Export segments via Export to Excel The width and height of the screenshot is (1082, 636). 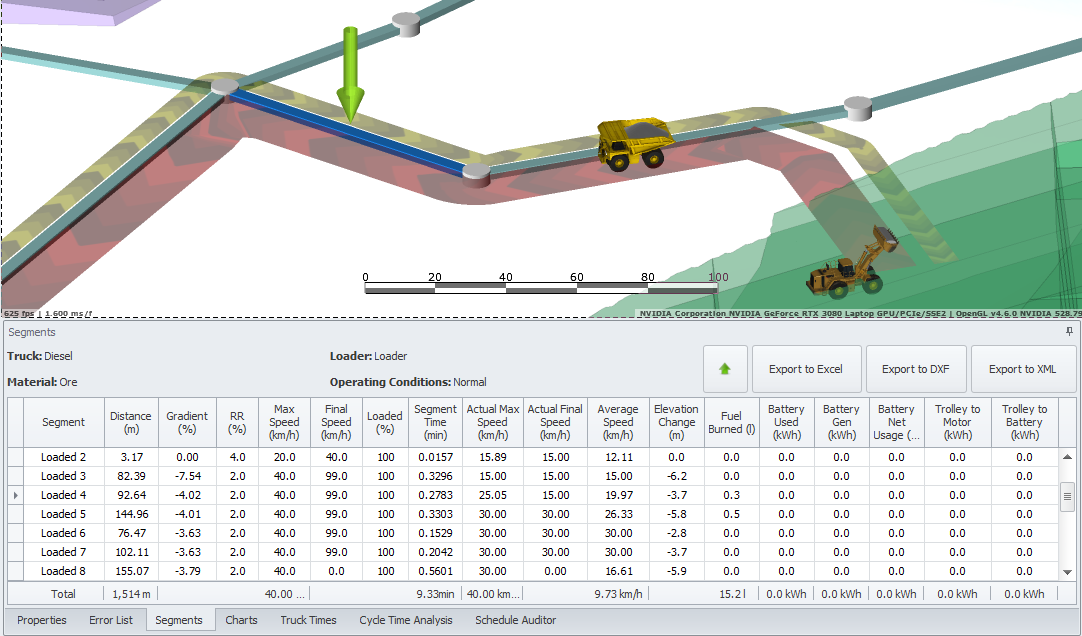click(805, 369)
